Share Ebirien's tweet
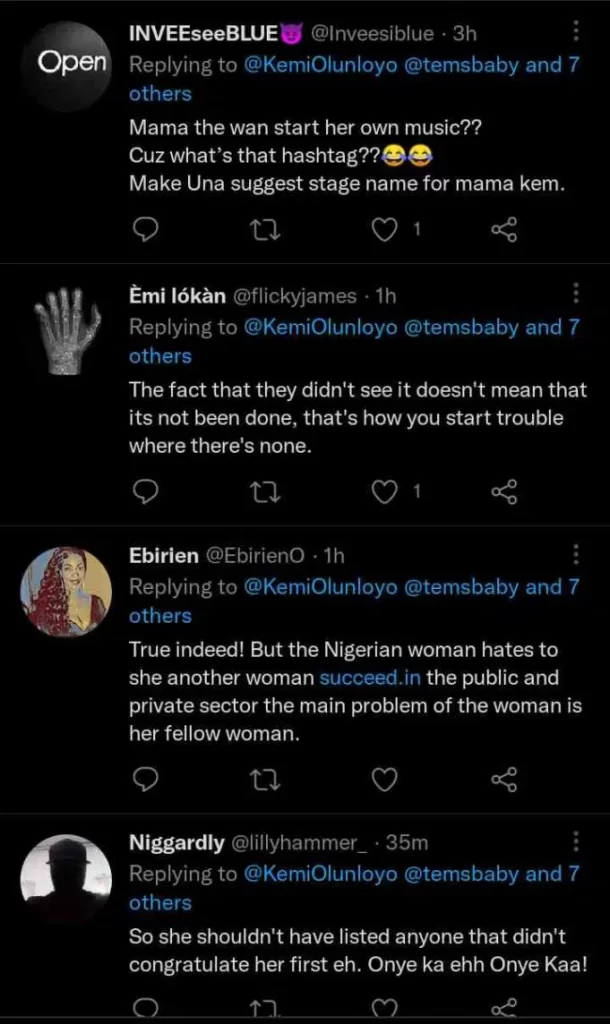The height and width of the screenshot is (1024, 610). point(504,778)
